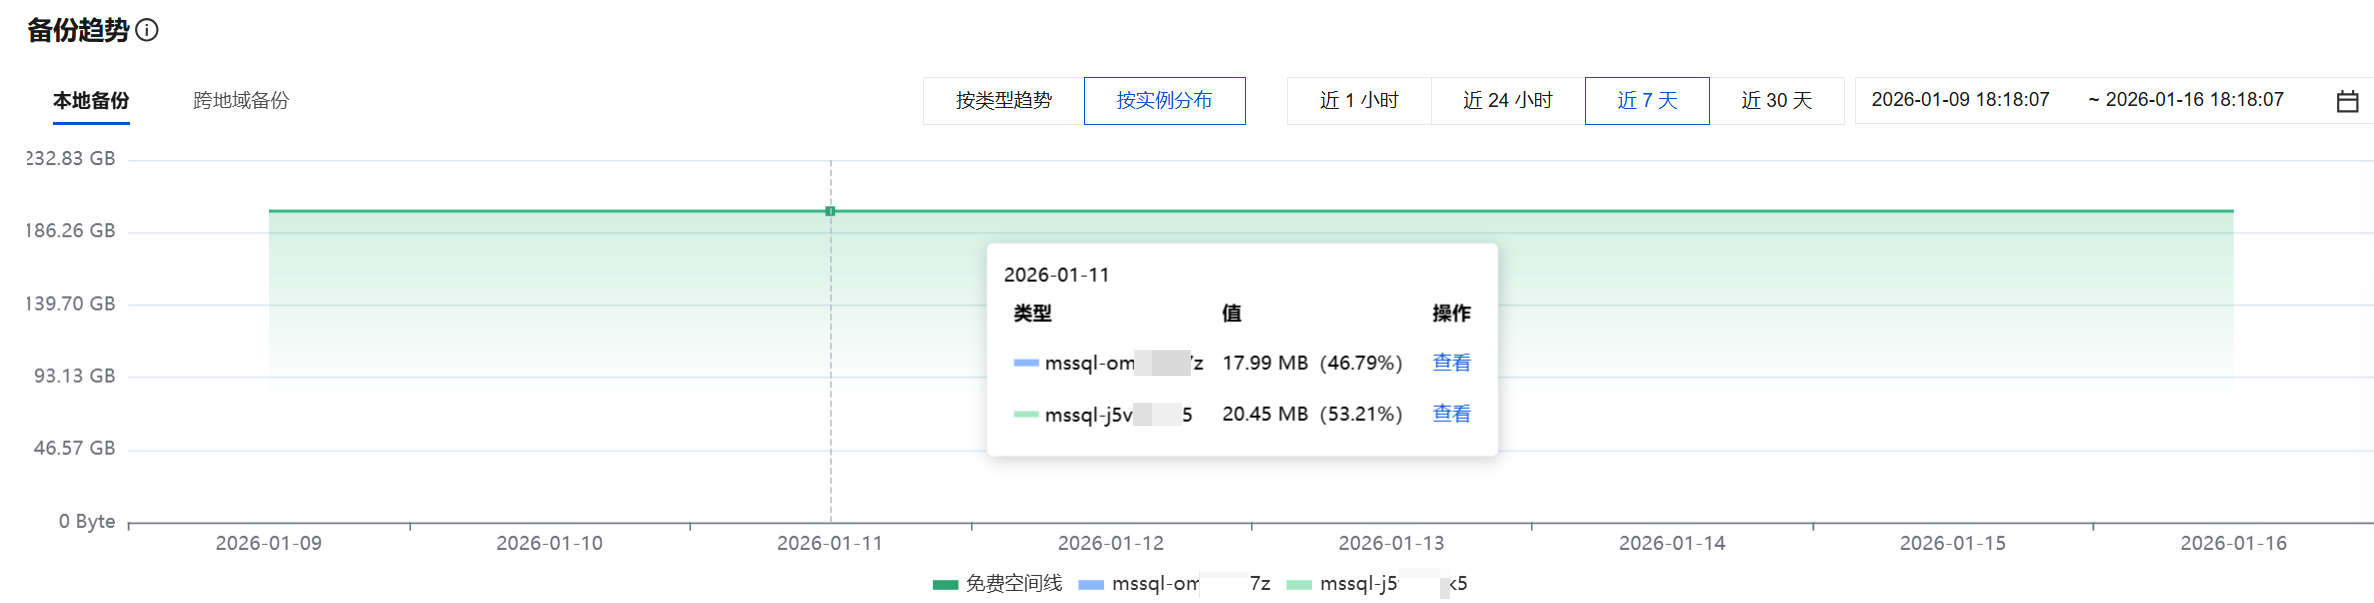Click the info icon beside 备份趋势
The width and height of the screenshot is (2374, 603).
(147, 30)
